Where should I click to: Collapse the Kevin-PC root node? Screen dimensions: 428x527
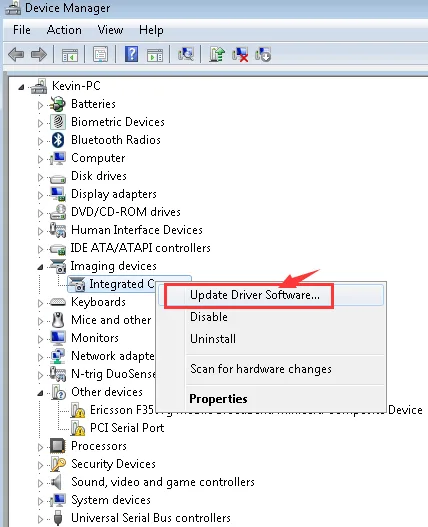(21, 87)
